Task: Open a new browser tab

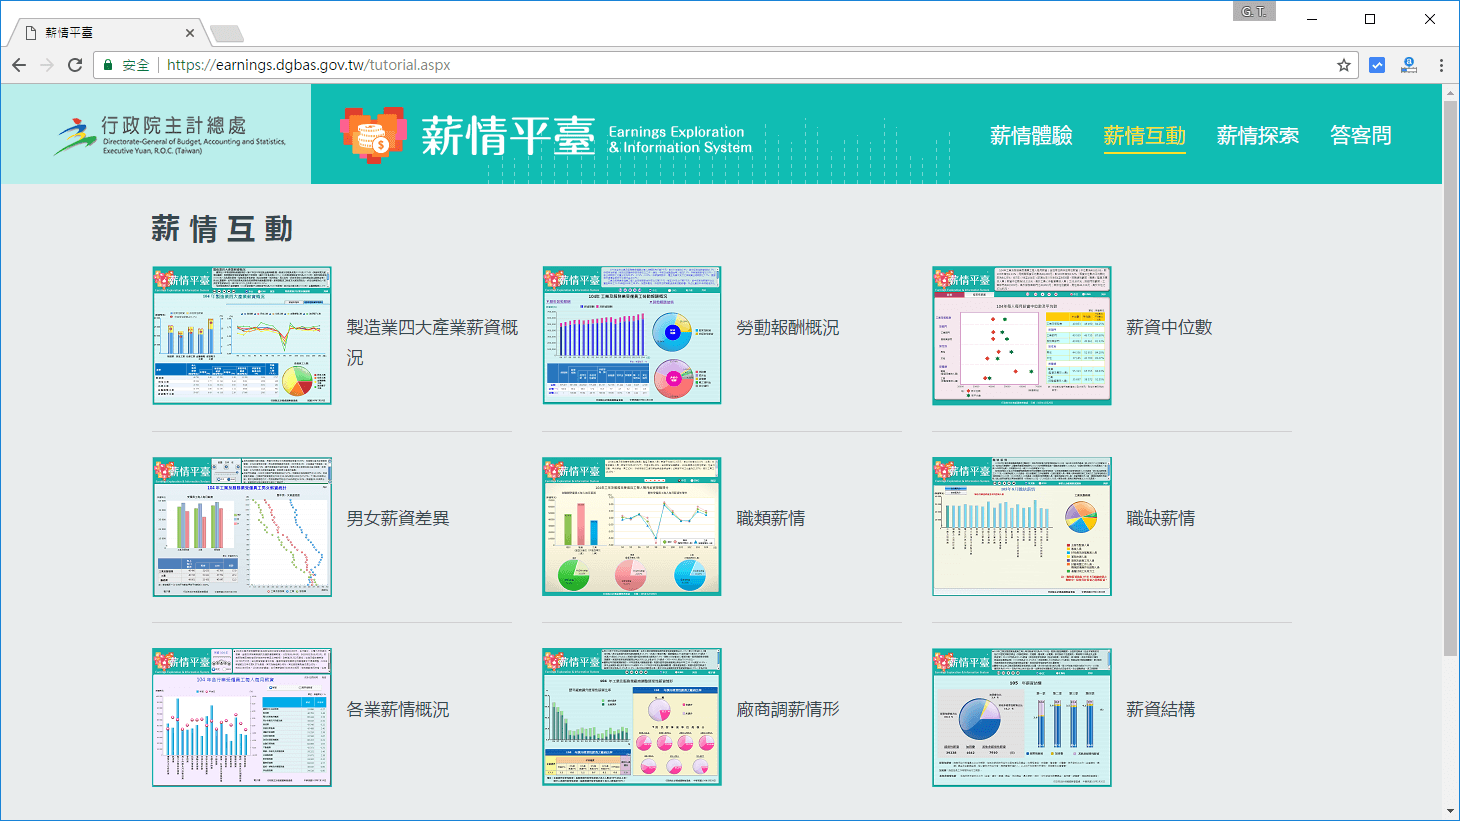Action: coord(227,34)
